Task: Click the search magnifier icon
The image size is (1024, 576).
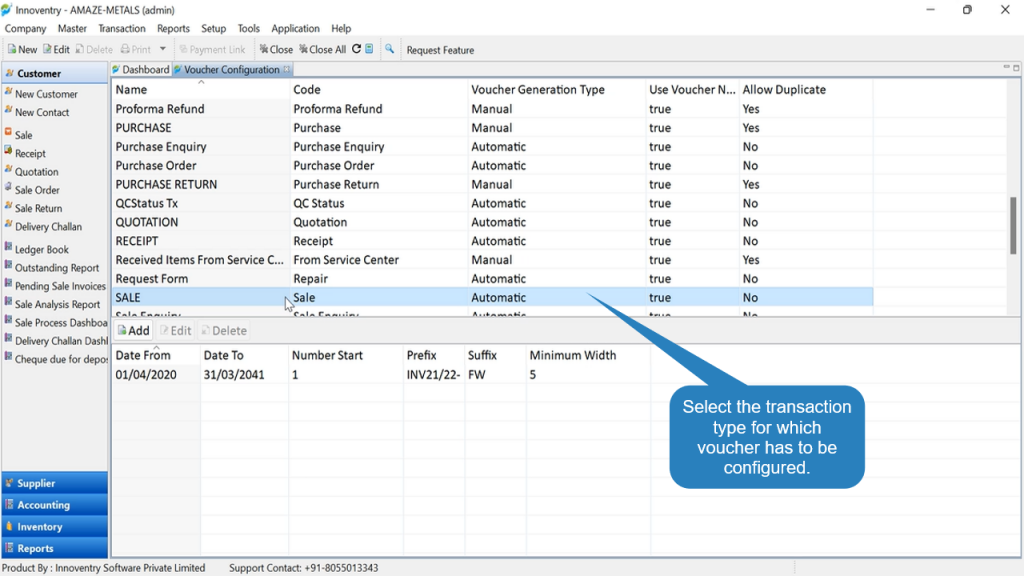Action: pos(389,49)
